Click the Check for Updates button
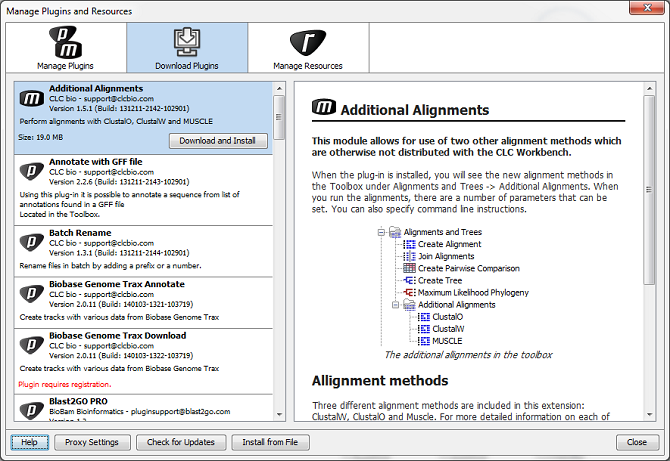This screenshot has width=670, height=461. 180,442
